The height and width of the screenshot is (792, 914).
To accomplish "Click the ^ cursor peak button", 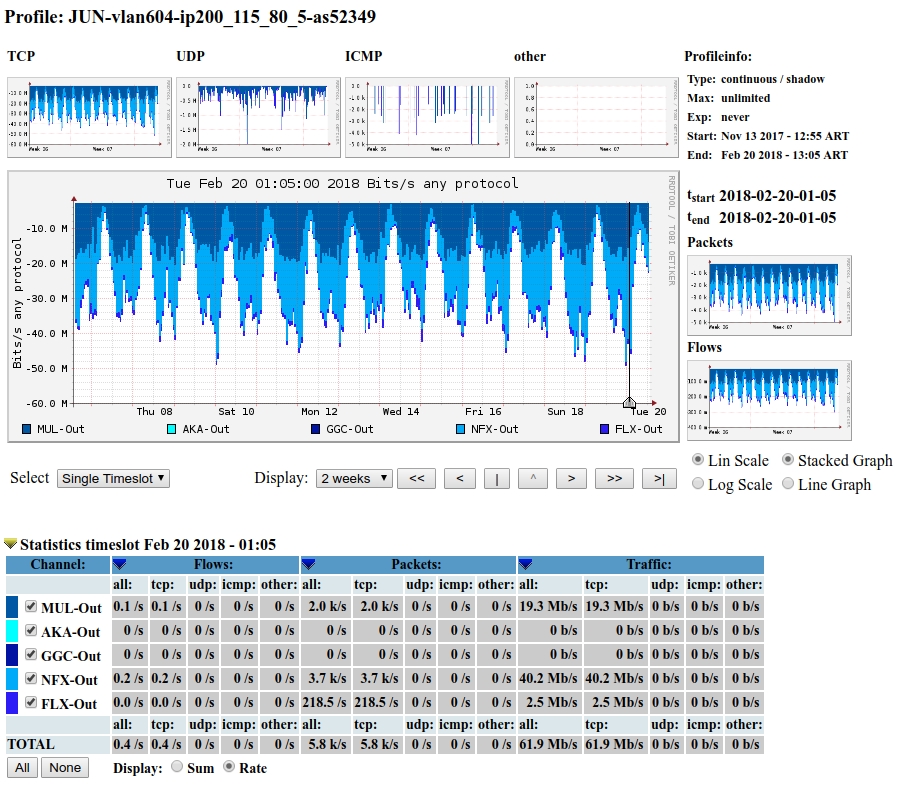I will pyautogui.click(x=533, y=479).
